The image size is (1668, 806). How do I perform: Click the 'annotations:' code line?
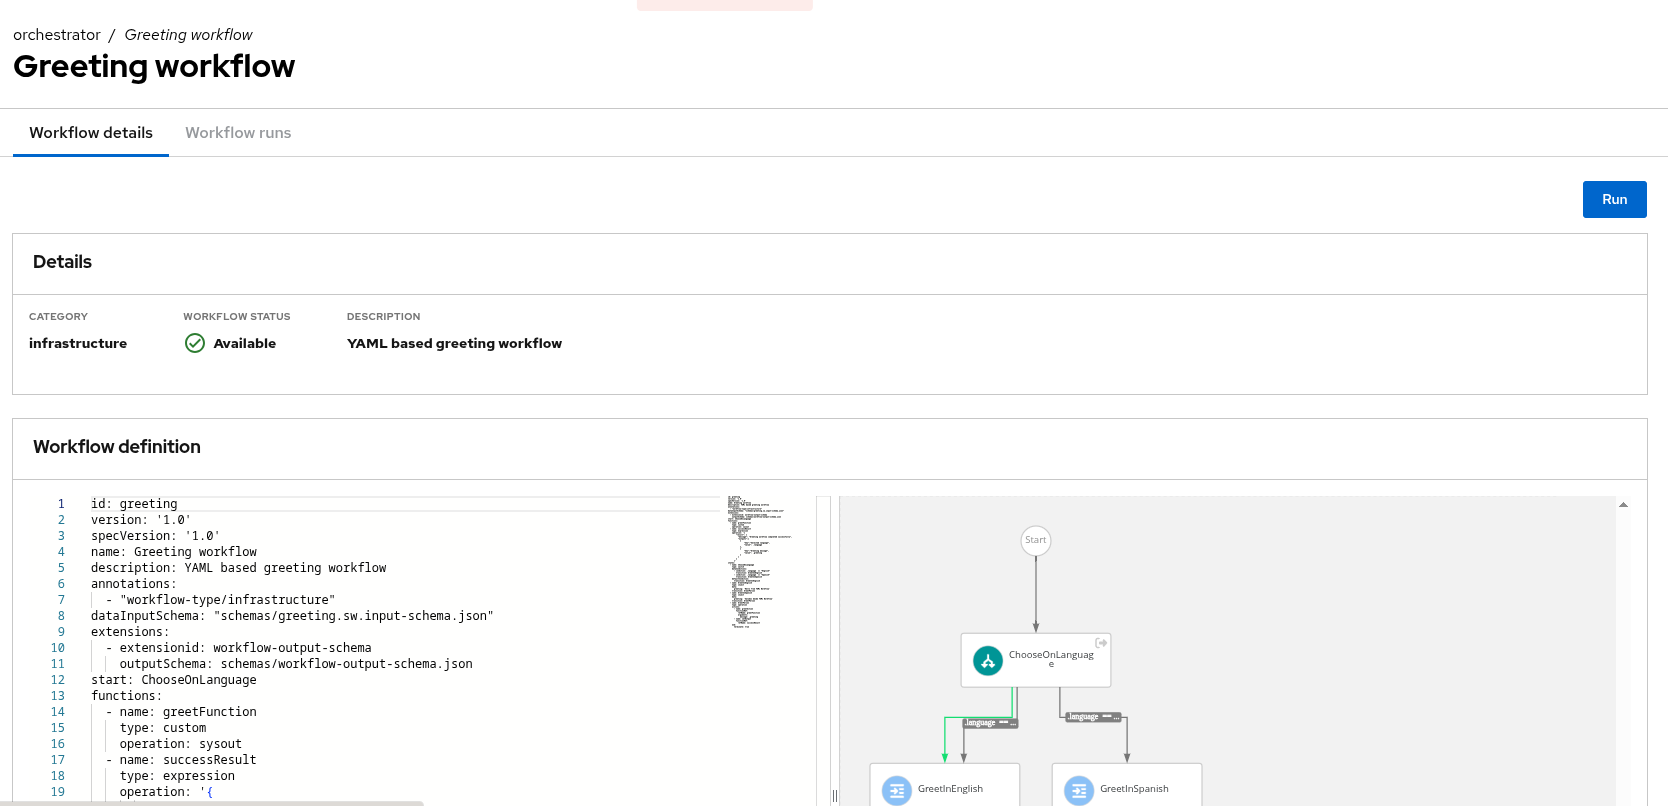(x=134, y=584)
